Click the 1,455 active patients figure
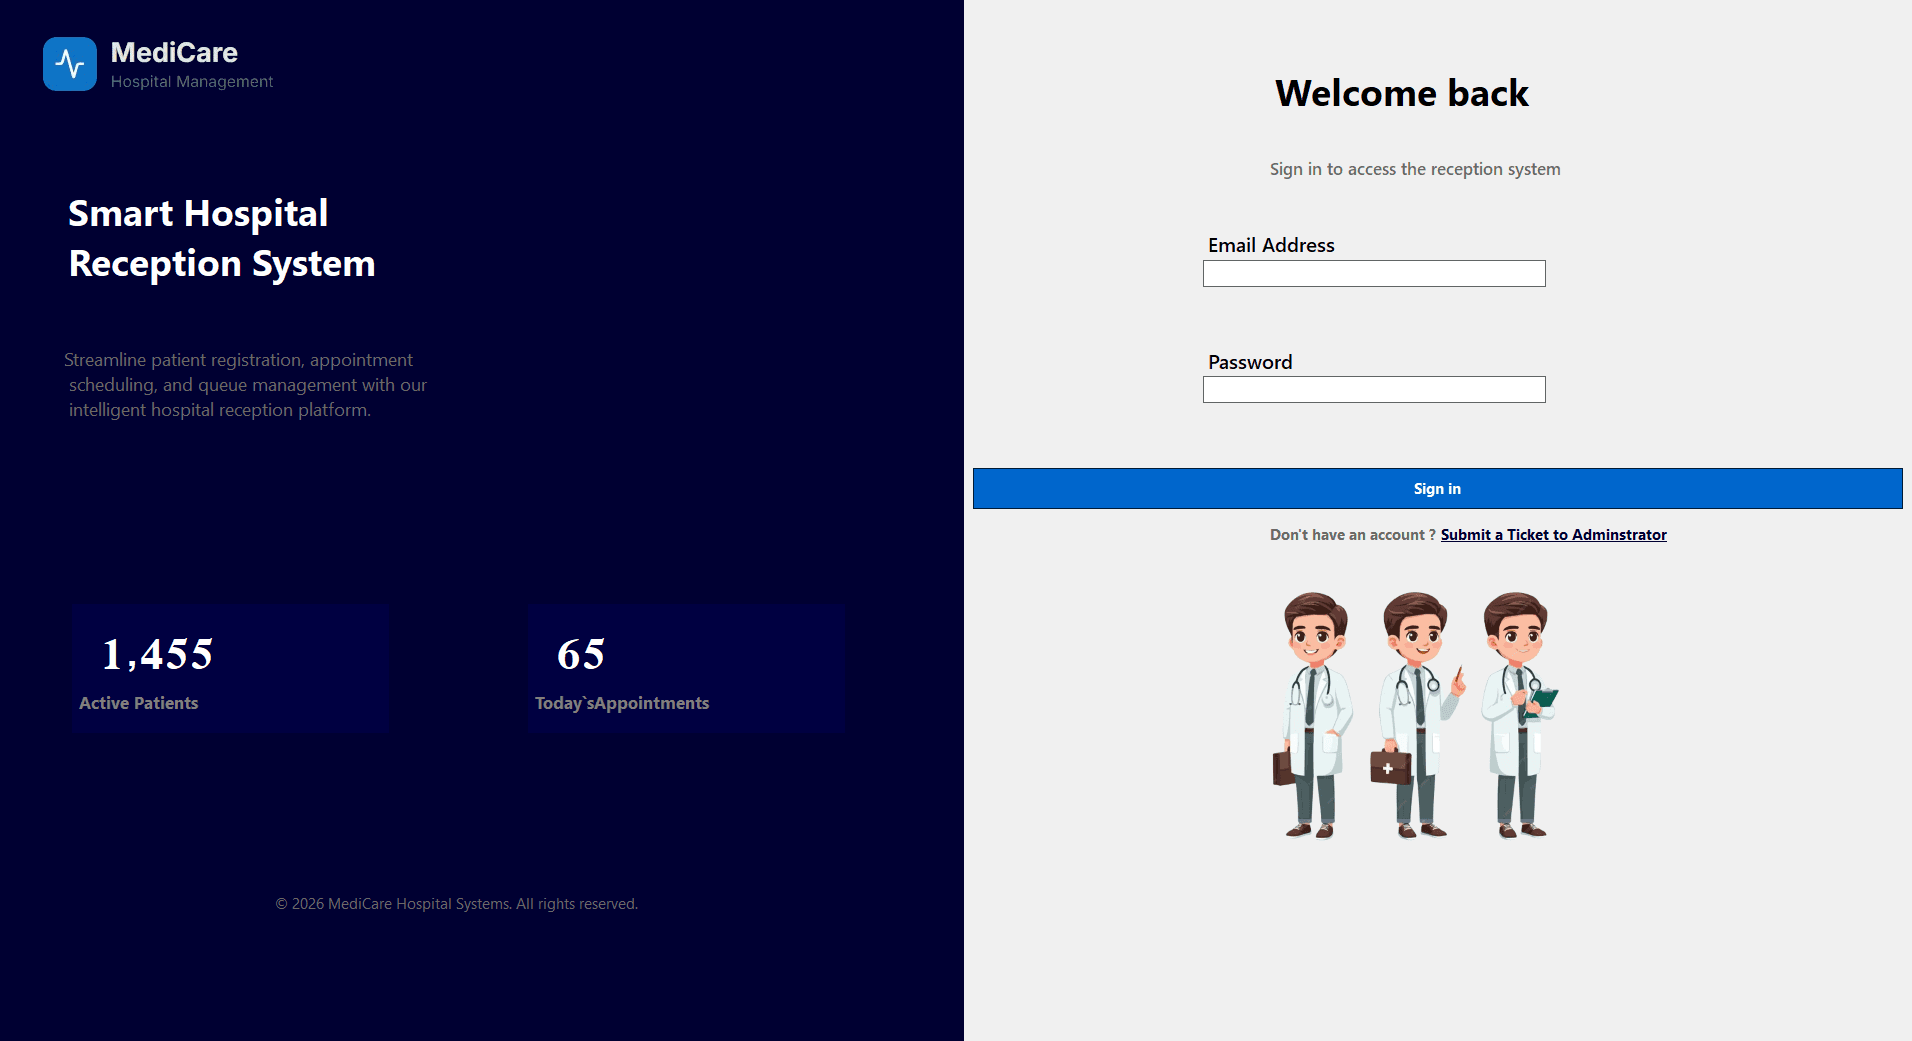 158,654
